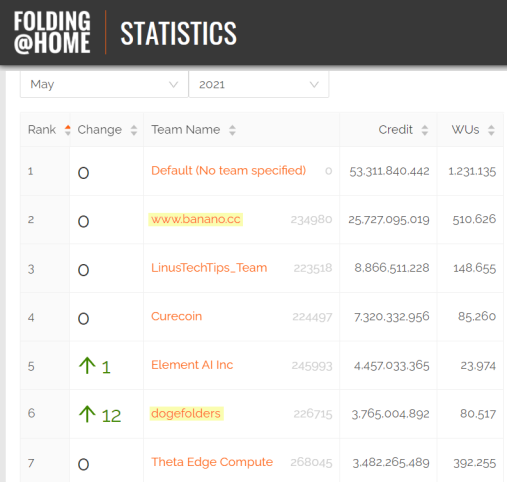Click sort arrows next to Change
Image resolution: width=507 pixels, height=482 pixels.
134,130
